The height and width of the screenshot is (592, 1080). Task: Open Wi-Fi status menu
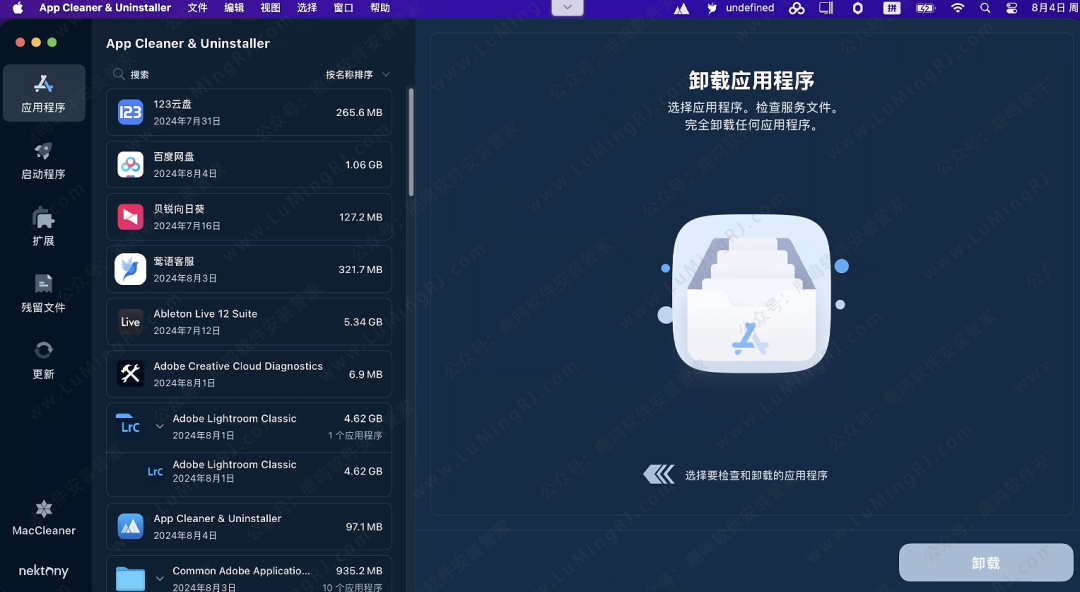(957, 8)
